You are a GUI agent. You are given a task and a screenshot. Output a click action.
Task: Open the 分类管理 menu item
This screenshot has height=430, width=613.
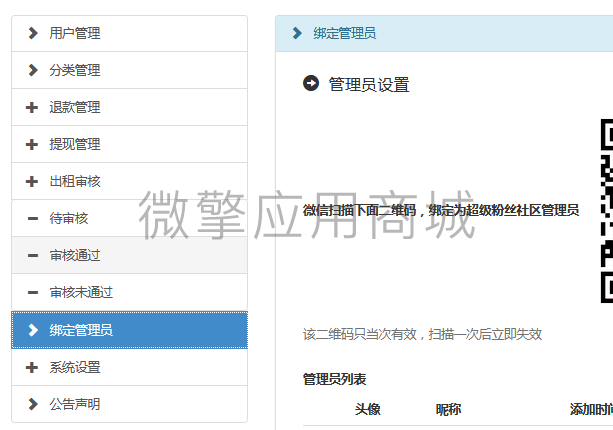click(129, 70)
